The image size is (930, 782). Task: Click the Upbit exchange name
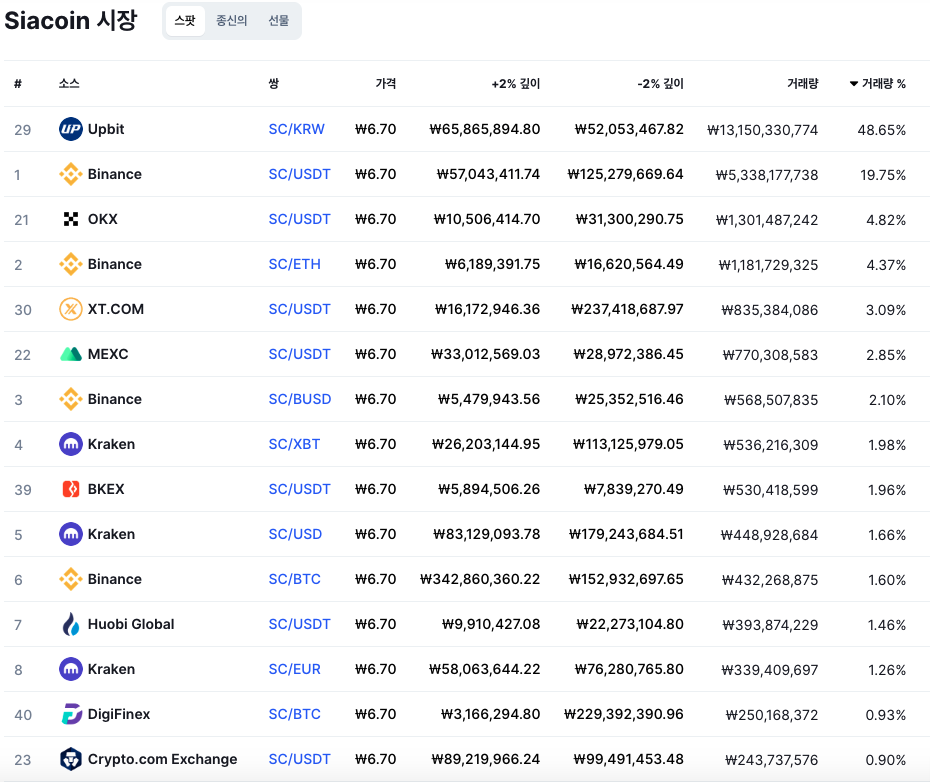point(106,129)
